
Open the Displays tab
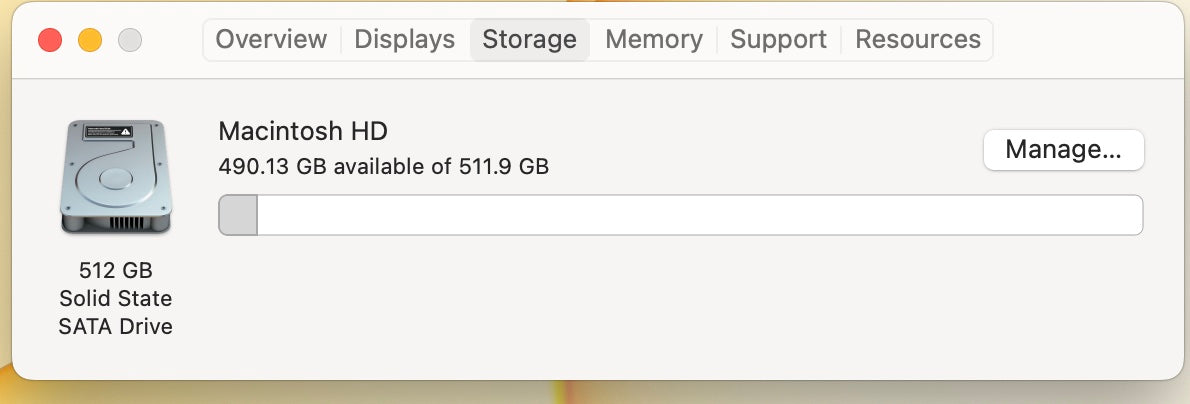(x=404, y=40)
